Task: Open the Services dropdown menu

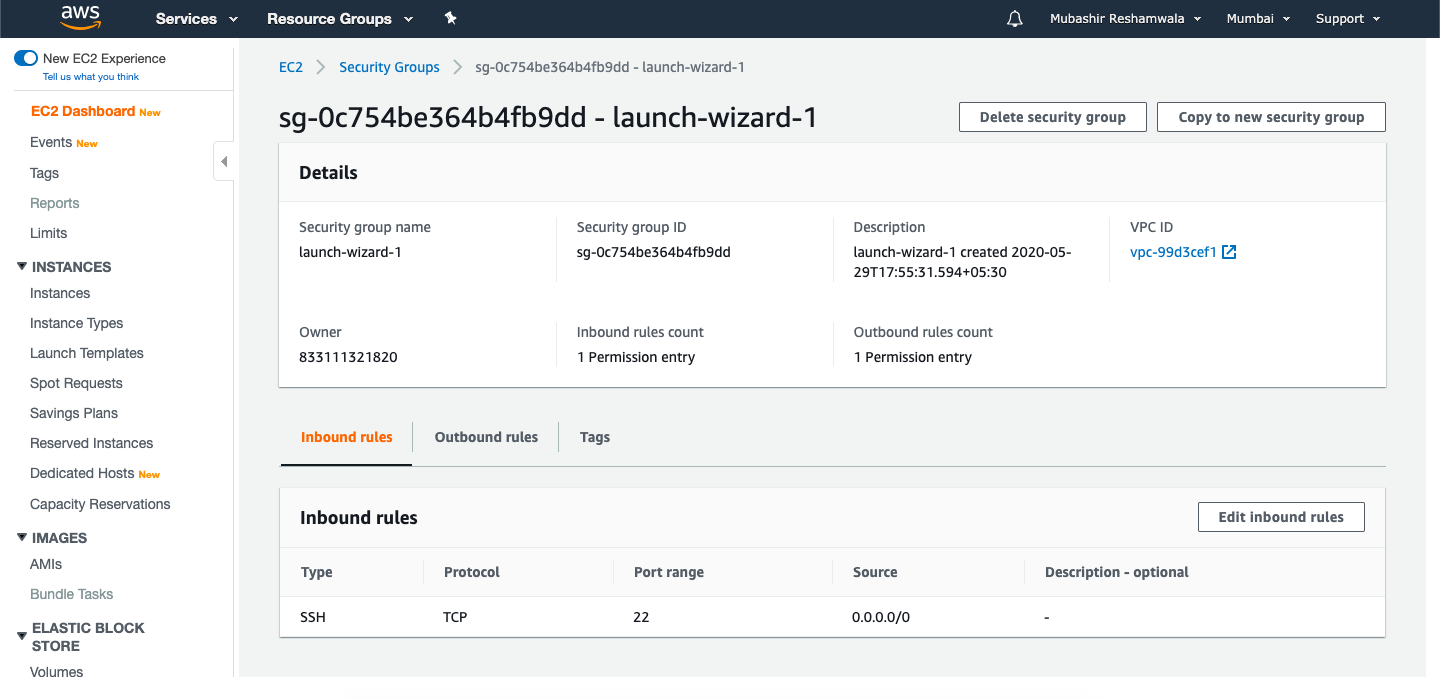Action: [x=197, y=19]
